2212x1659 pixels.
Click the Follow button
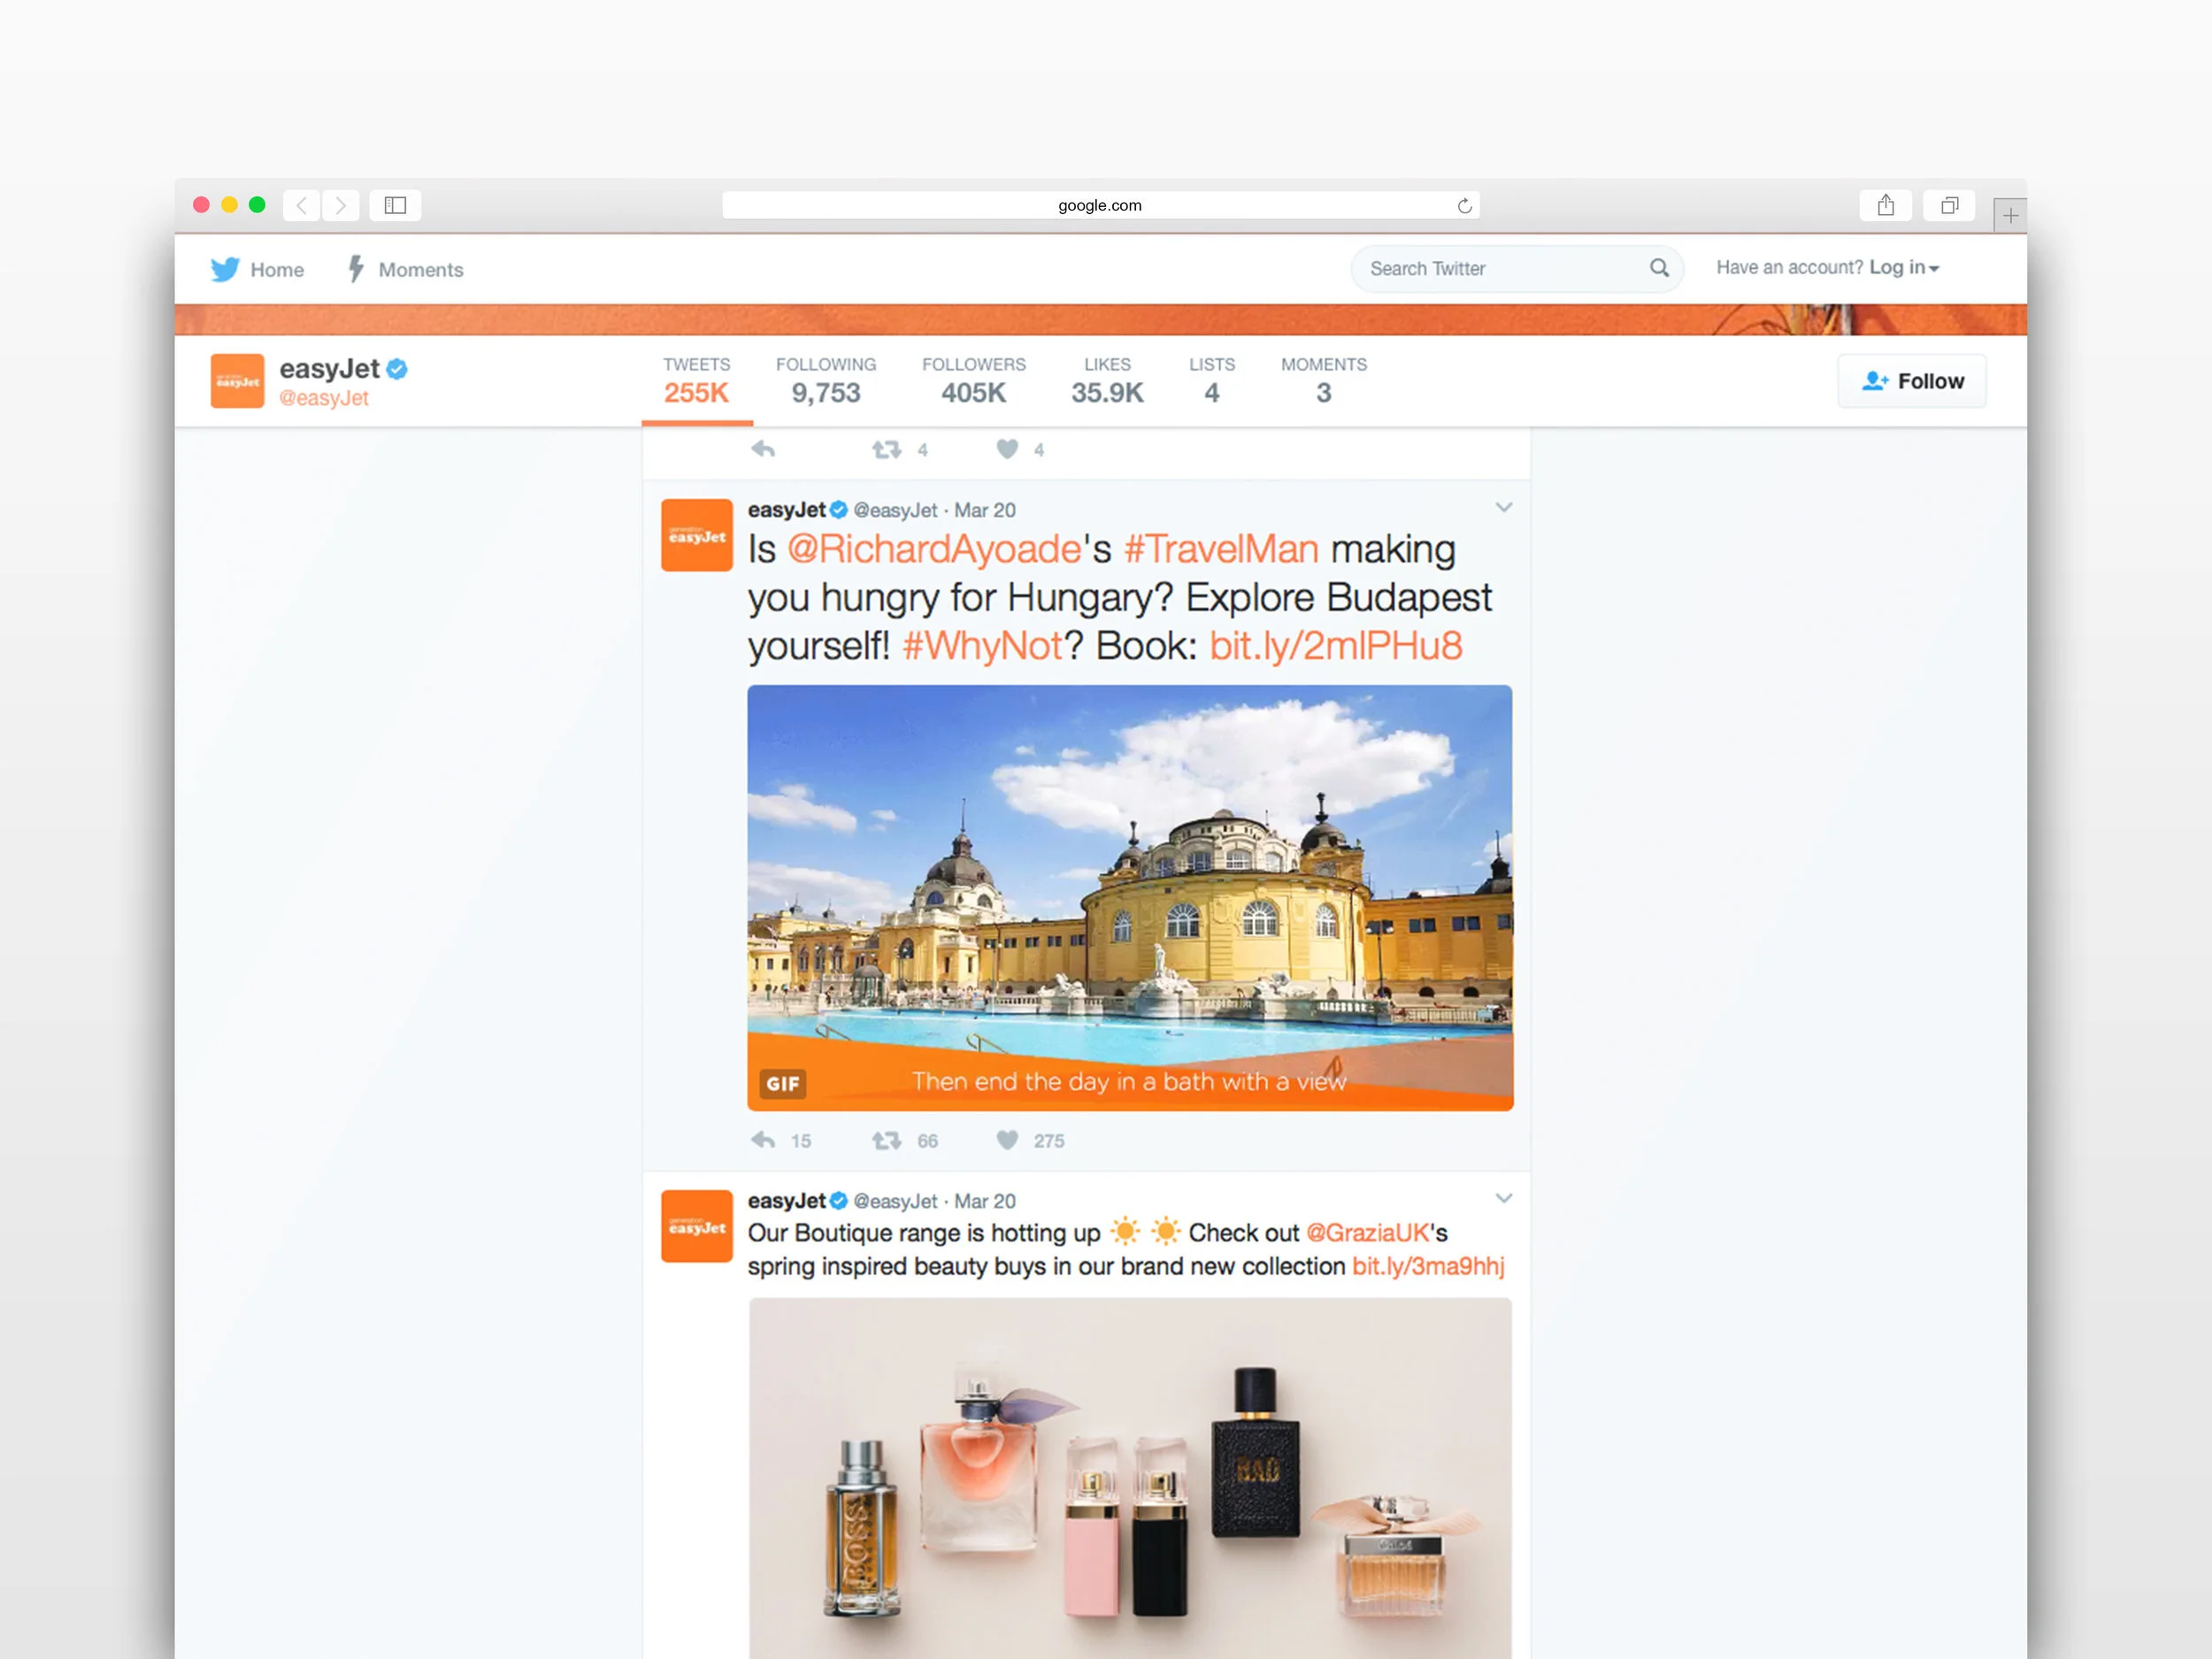pyautogui.click(x=1911, y=381)
